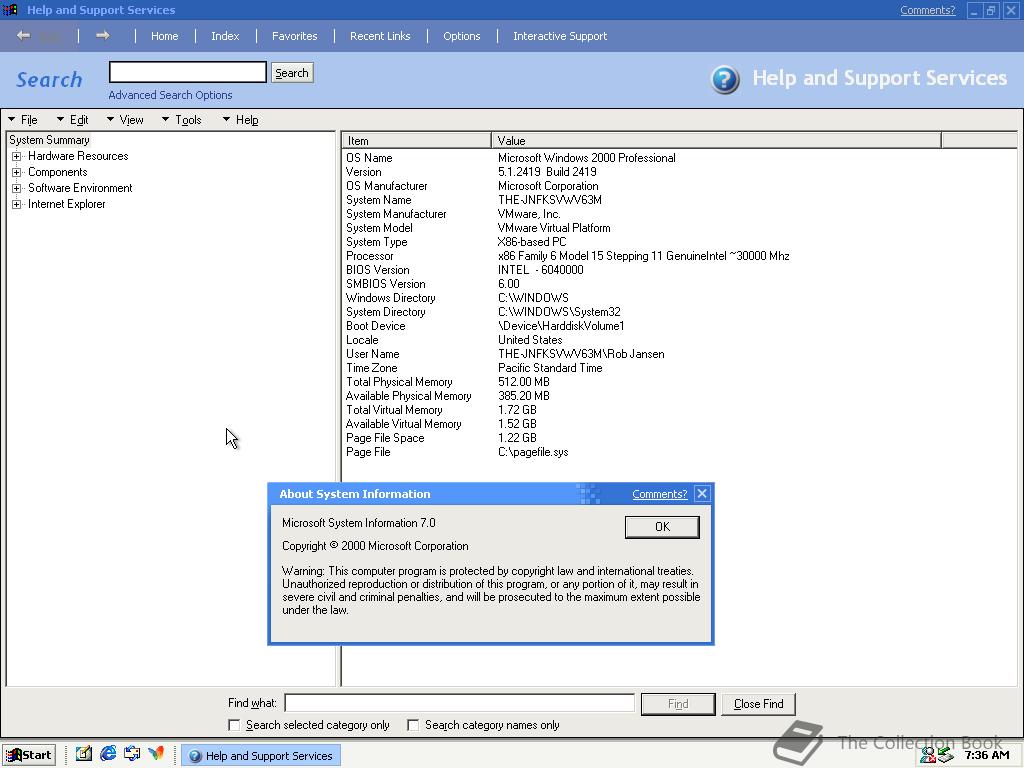Toggle Search category names only checkbox
Screen dimensions: 1024x768
[413, 725]
